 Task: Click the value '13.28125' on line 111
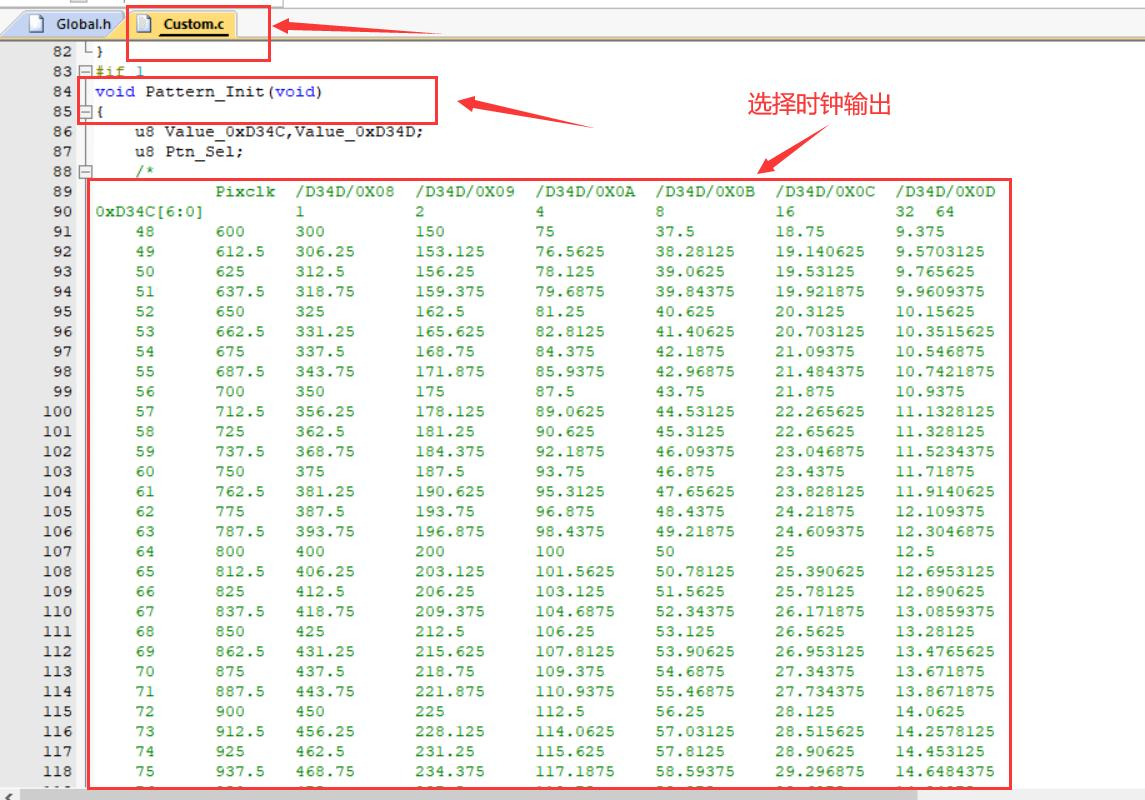click(935, 632)
